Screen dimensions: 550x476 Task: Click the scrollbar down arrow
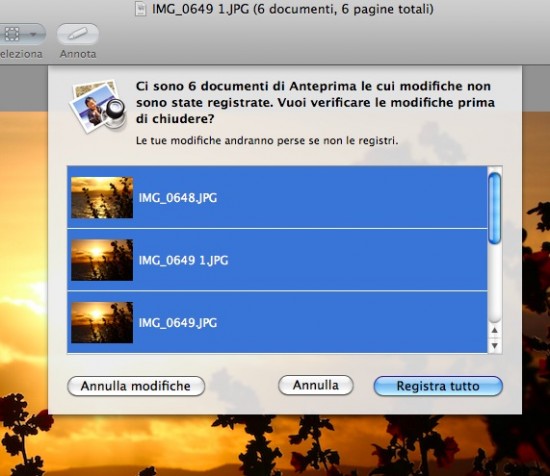(x=495, y=346)
